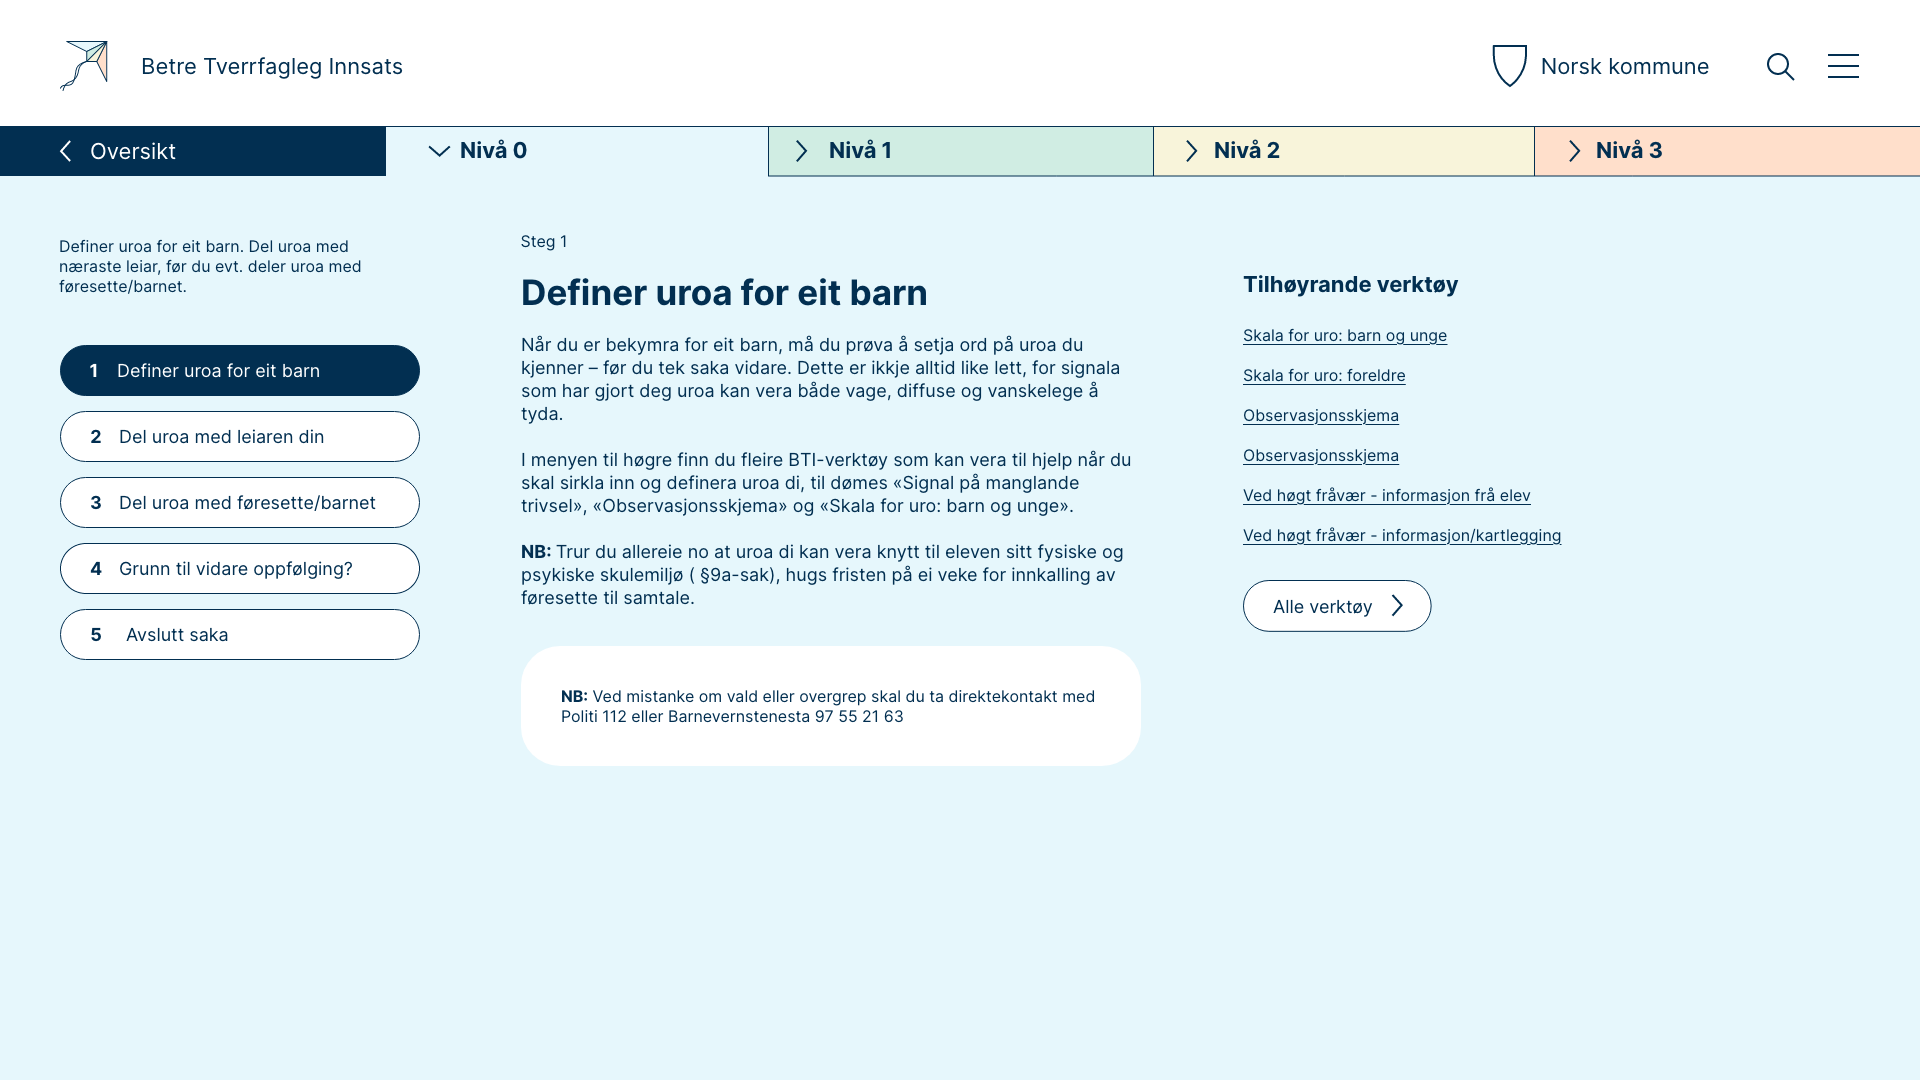Open Skala for uro: foreldre link
The image size is (1920, 1080).
(1323, 376)
